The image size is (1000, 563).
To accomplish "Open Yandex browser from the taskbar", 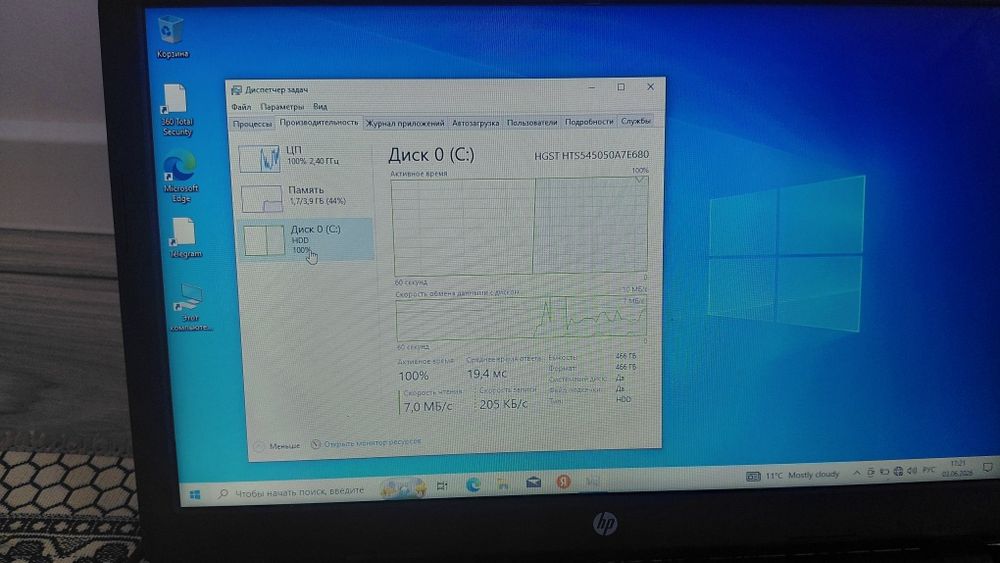I will tap(563, 481).
